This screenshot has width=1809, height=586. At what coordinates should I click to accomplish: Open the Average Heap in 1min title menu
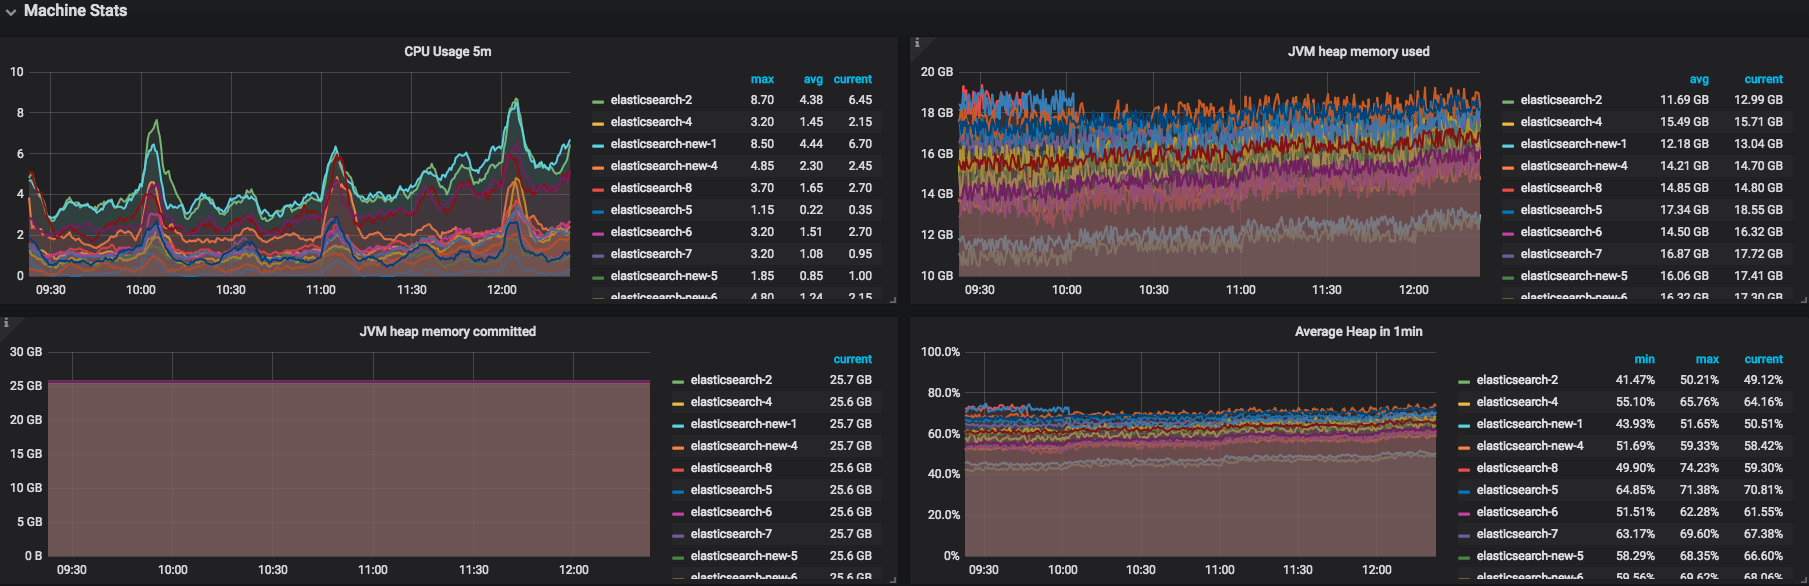[1358, 332]
